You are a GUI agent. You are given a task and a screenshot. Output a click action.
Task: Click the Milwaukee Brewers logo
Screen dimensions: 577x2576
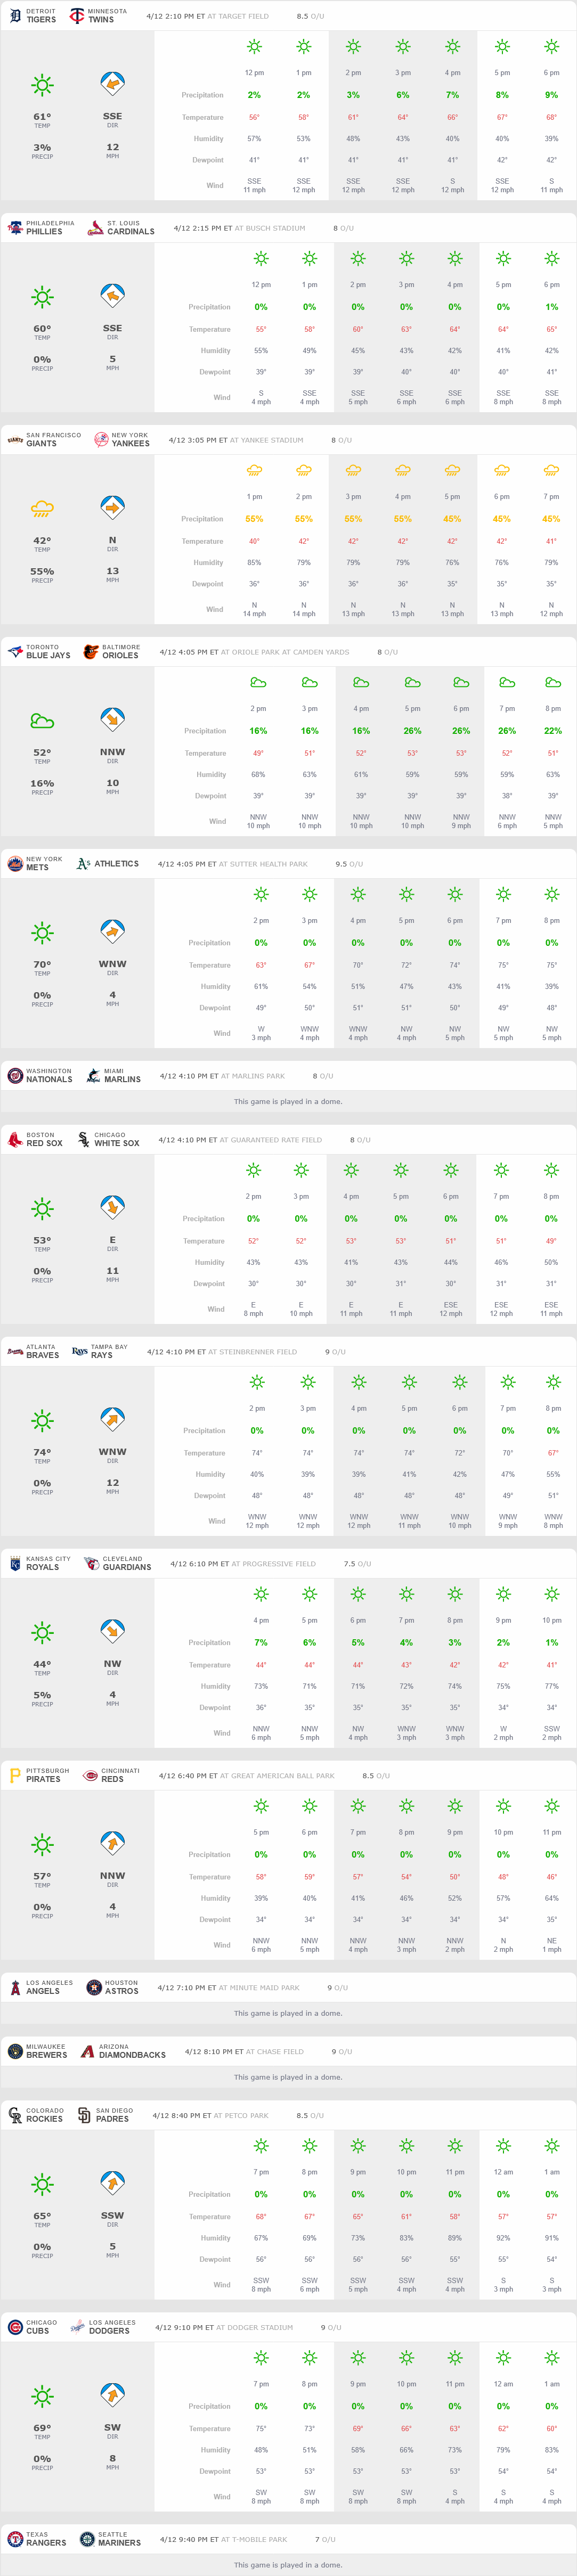[x=15, y=2052]
